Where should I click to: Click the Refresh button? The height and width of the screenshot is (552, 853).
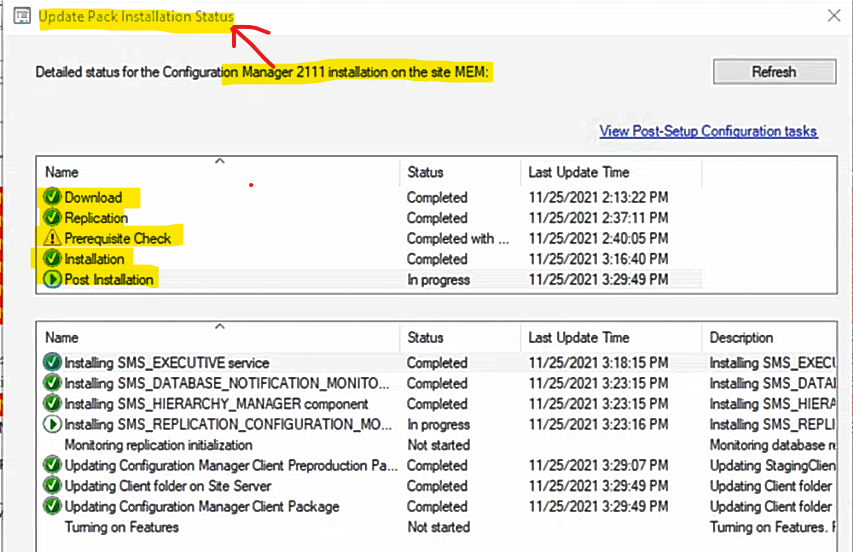[775, 72]
